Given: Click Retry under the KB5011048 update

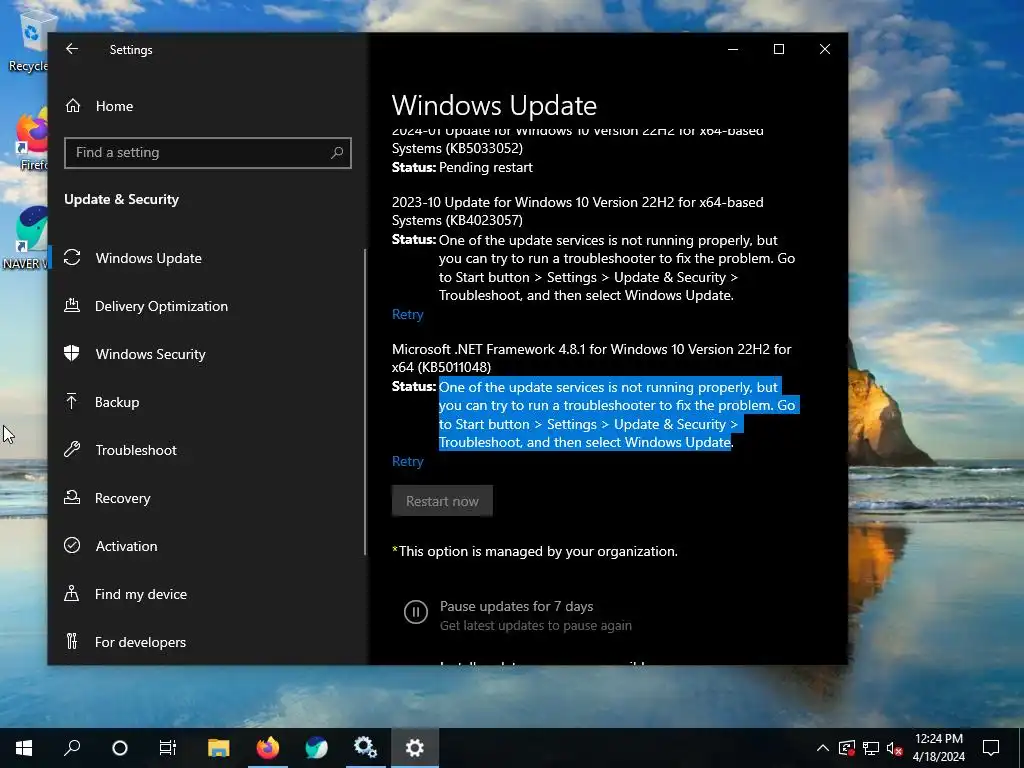Looking at the screenshot, I should pos(408,461).
